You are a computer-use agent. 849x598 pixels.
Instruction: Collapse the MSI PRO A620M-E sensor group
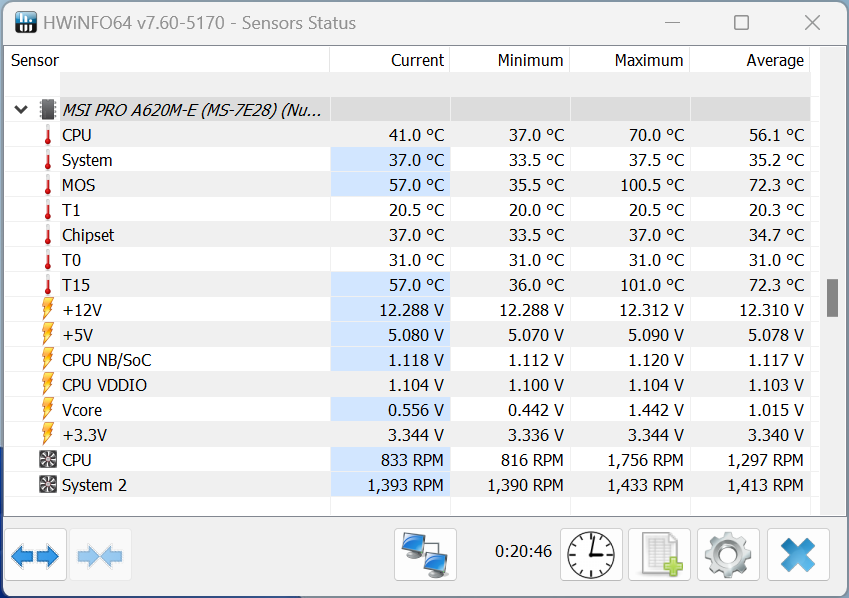click(21, 110)
